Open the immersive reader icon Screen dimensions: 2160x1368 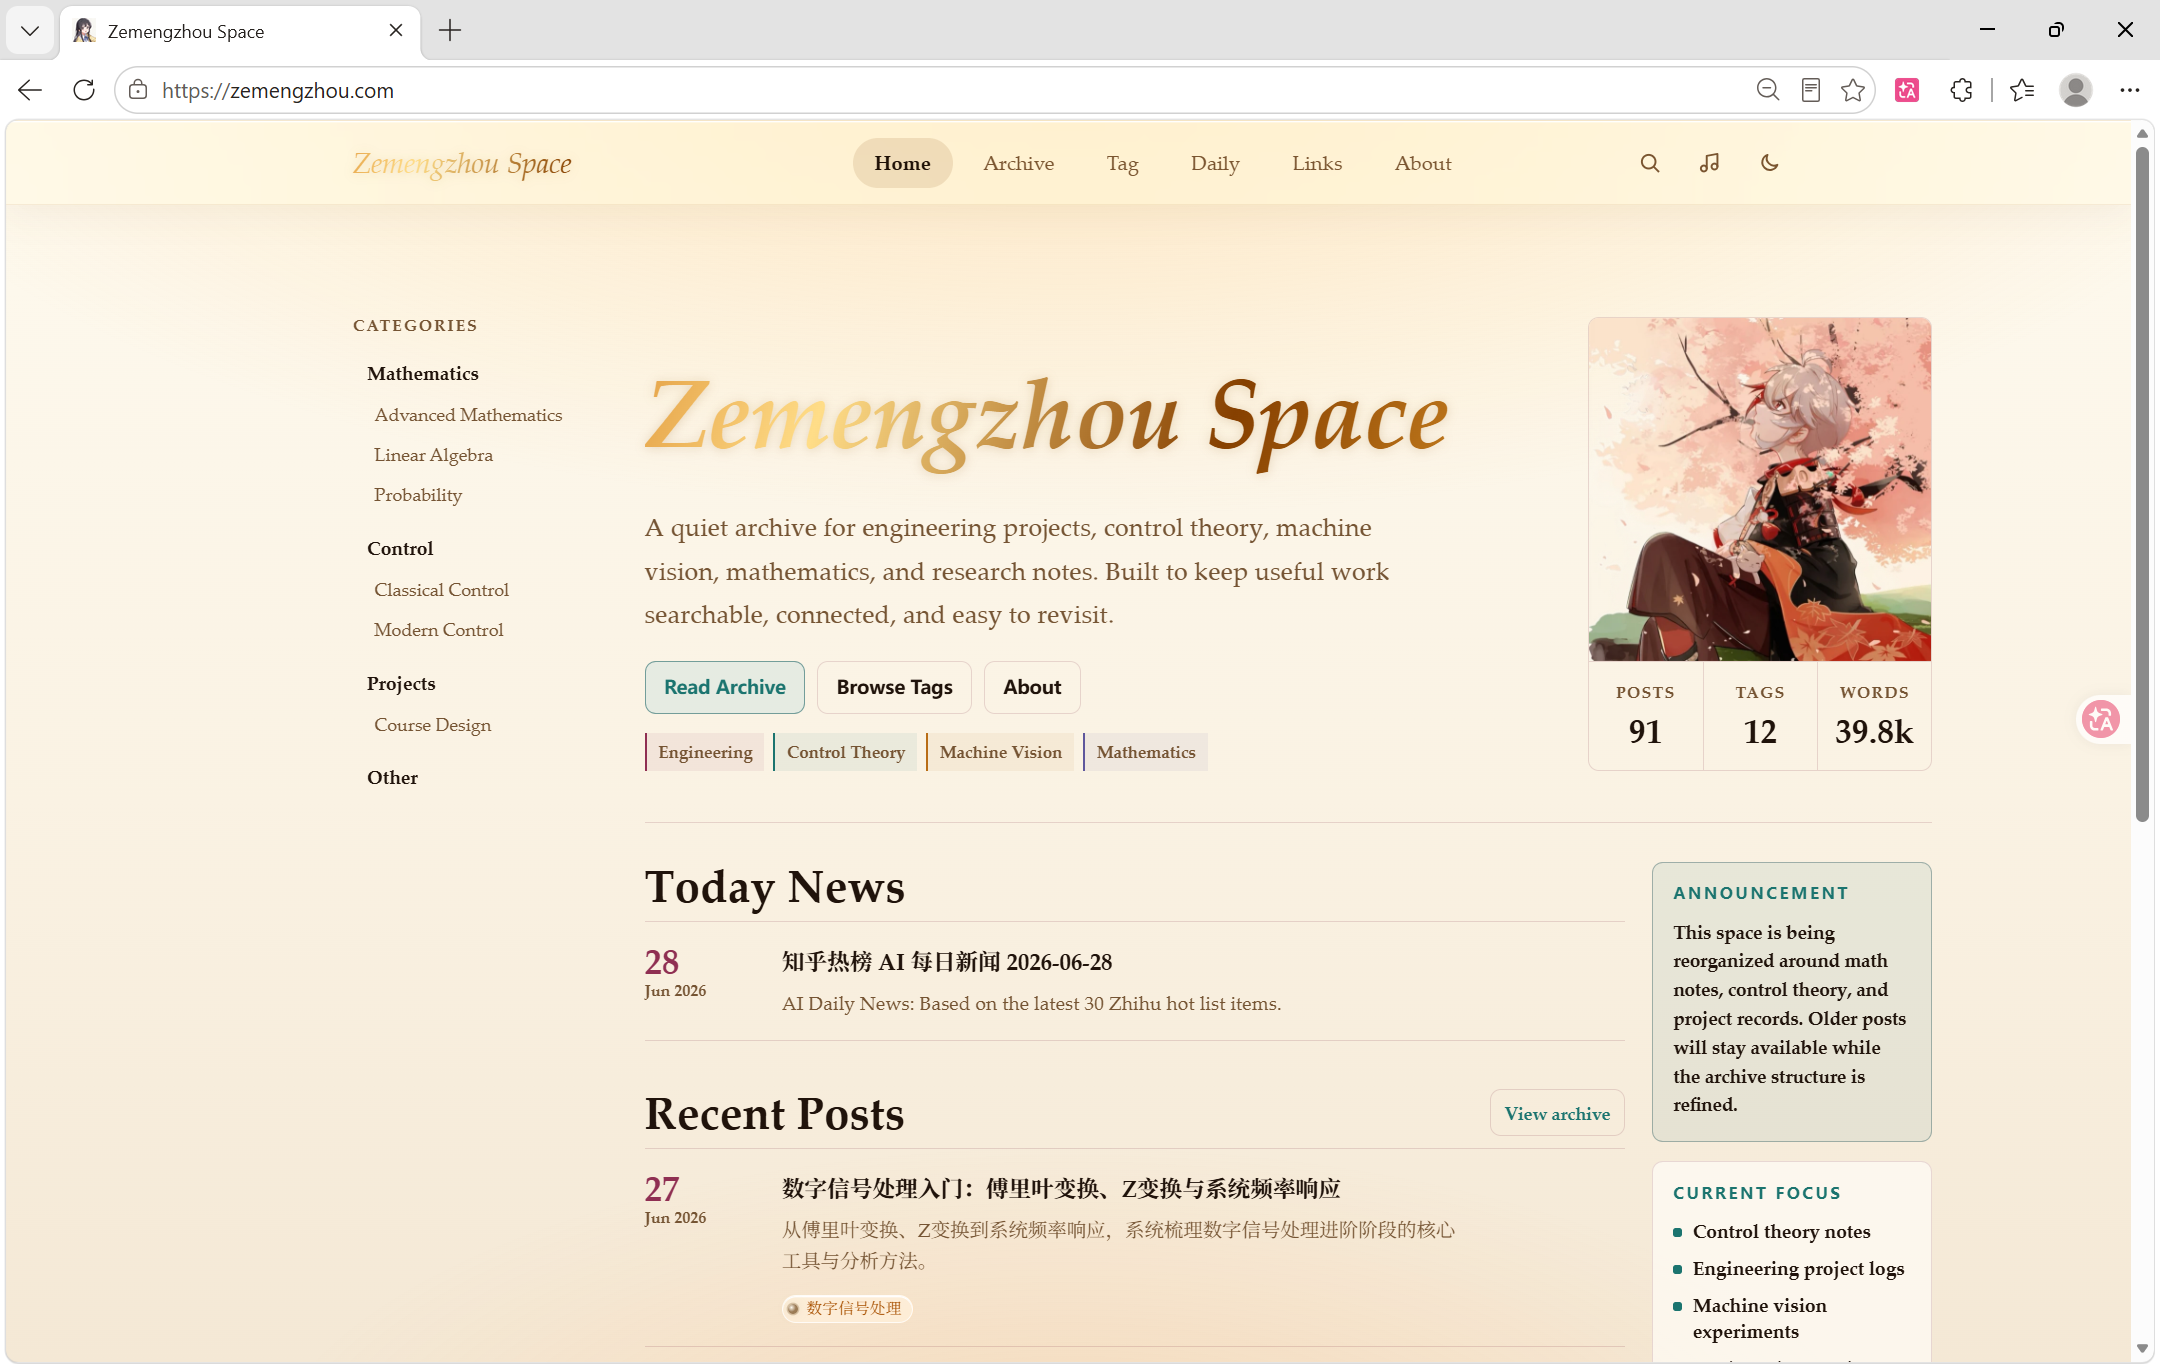click(1811, 90)
